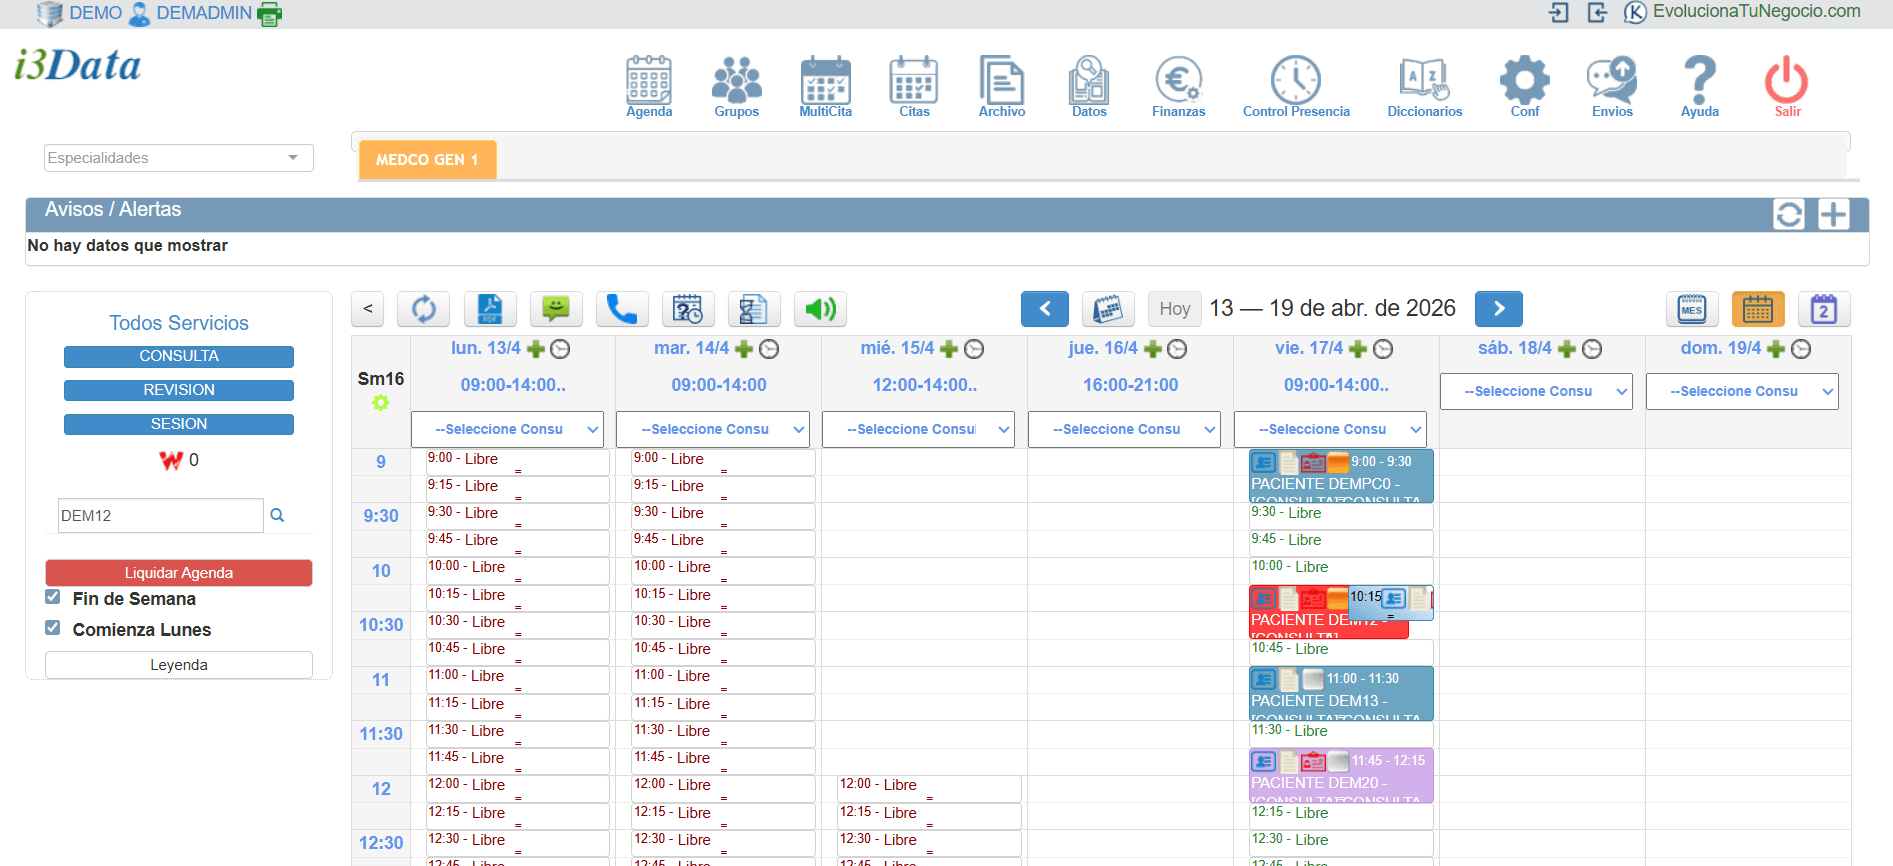Click the green phone call icon
Image resolution: width=1893 pixels, height=866 pixels.
(622, 309)
